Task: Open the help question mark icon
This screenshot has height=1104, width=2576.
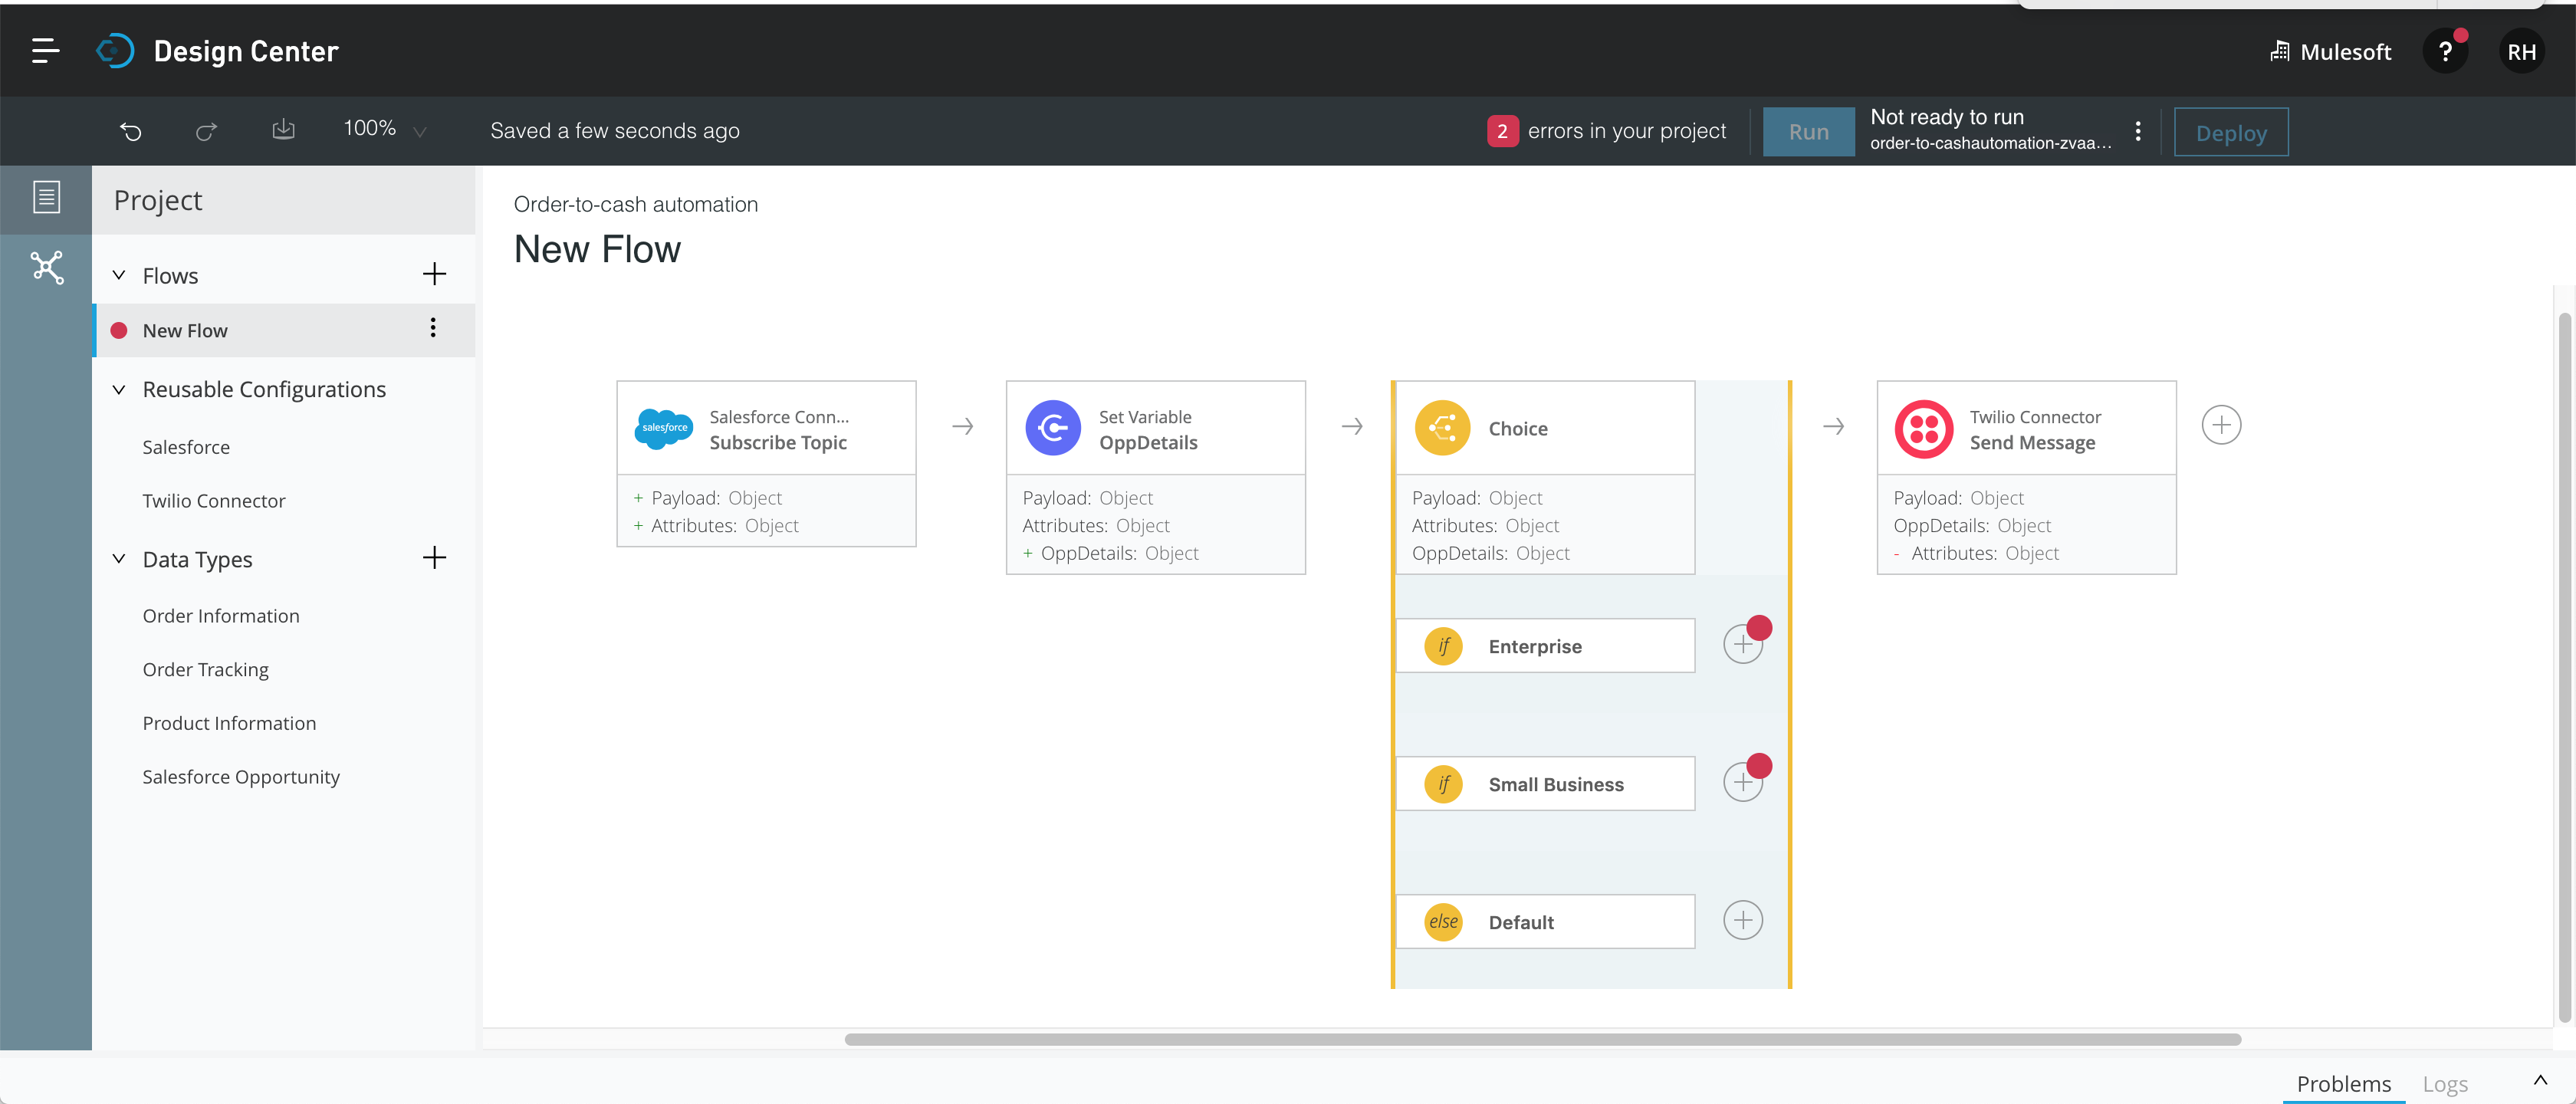Action: [x=2444, y=52]
